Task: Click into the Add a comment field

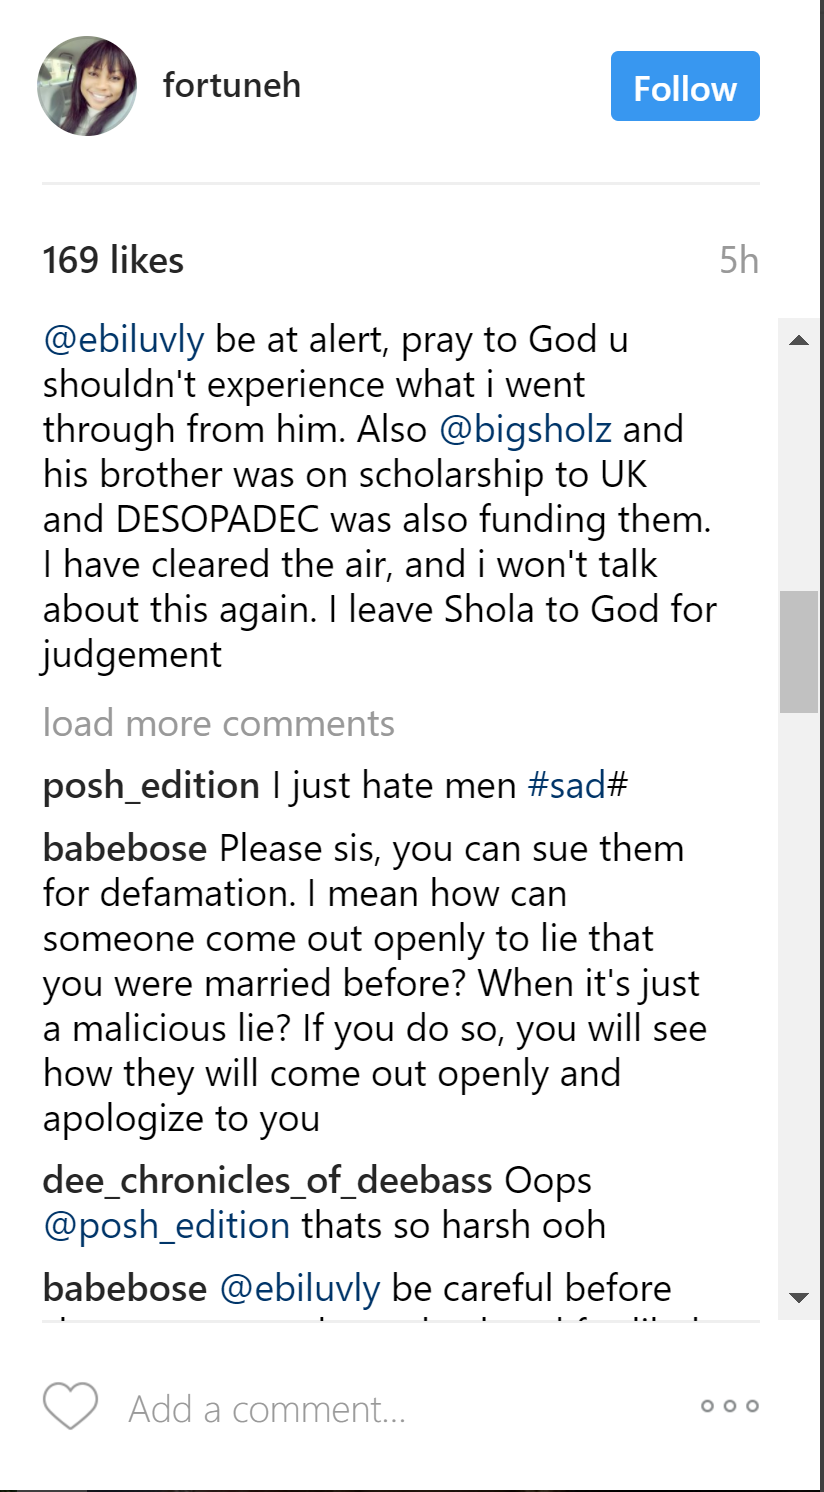Action: pyautogui.click(x=267, y=1409)
